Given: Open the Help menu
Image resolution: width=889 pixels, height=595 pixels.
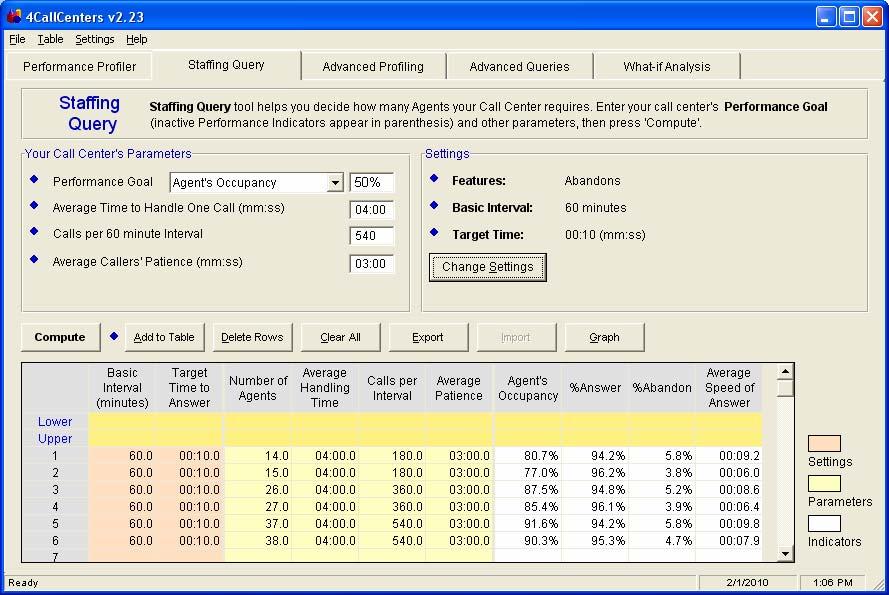Looking at the screenshot, I should click(137, 39).
